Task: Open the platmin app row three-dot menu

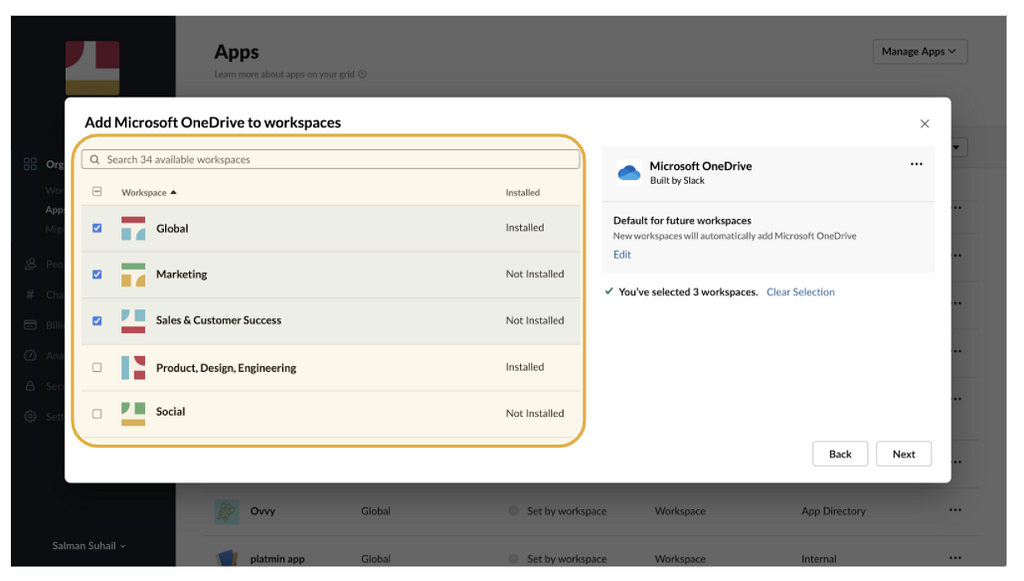Action: click(955, 557)
